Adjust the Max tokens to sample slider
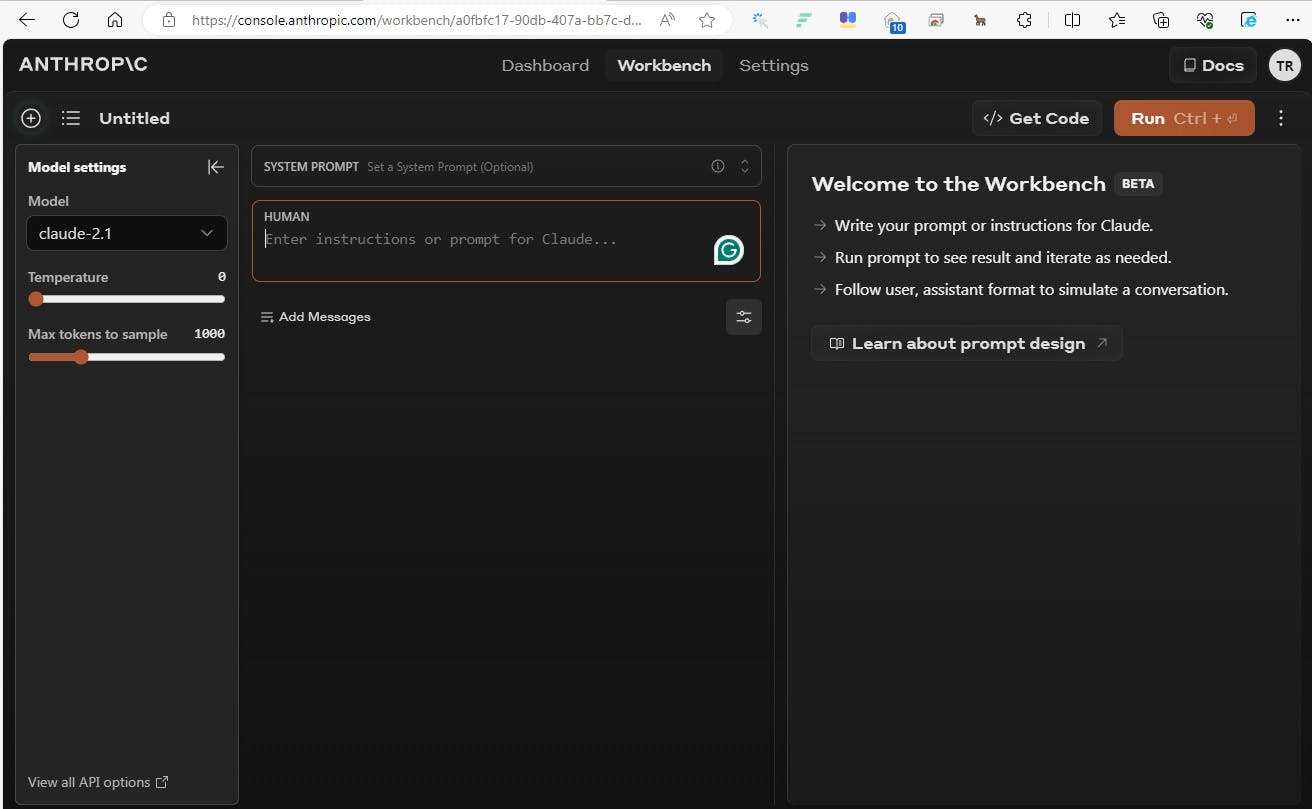This screenshot has width=1312, height=809. 127,357
